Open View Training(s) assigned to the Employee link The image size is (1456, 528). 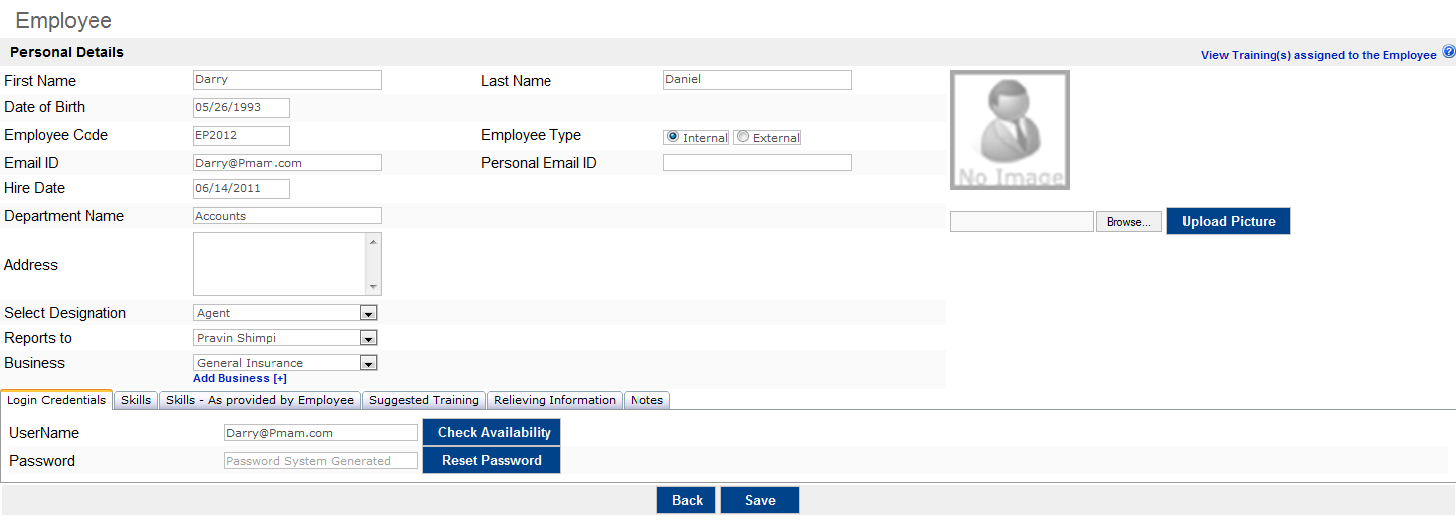click(1318, 55)
